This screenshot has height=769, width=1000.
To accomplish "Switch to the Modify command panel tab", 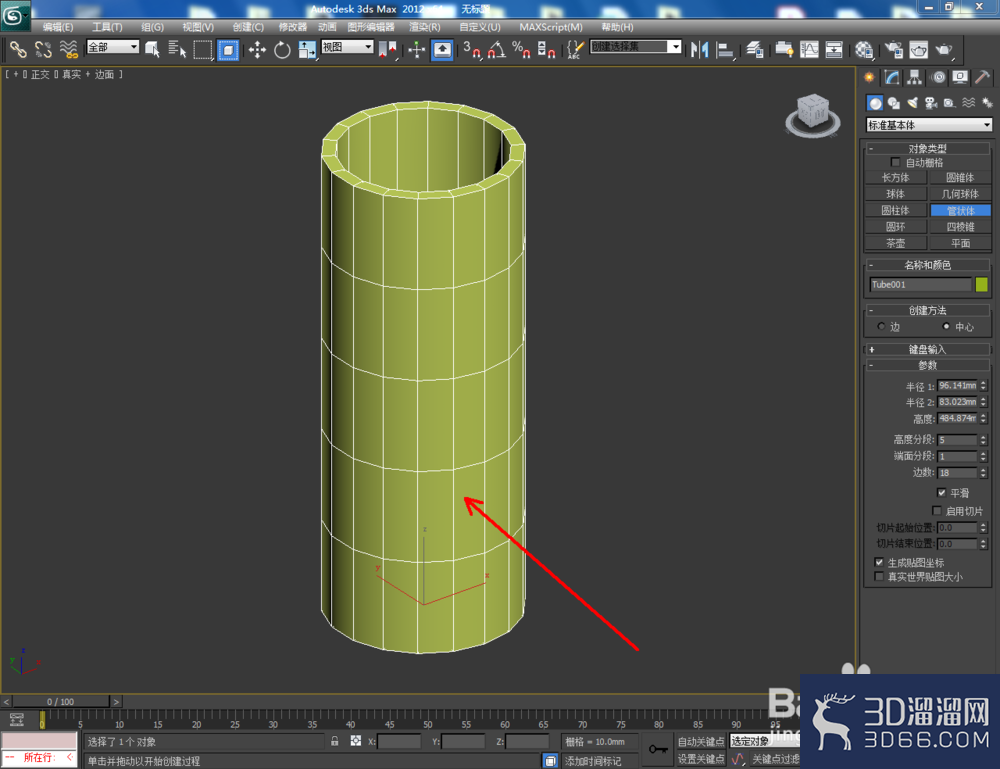I will point(892,78).
